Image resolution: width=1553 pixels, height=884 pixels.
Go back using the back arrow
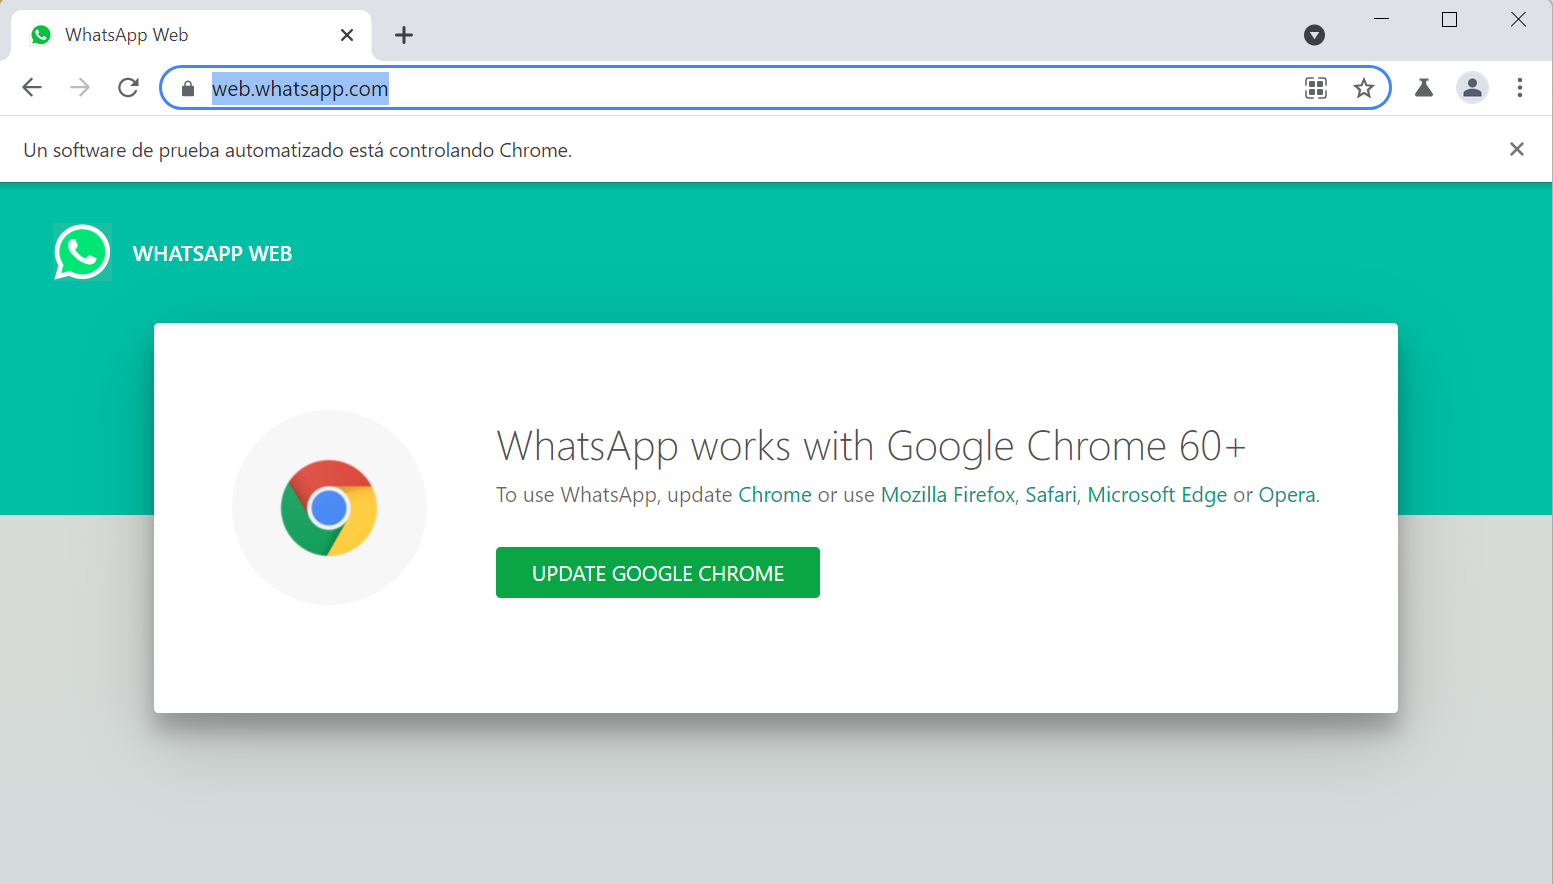coord(32,88)
